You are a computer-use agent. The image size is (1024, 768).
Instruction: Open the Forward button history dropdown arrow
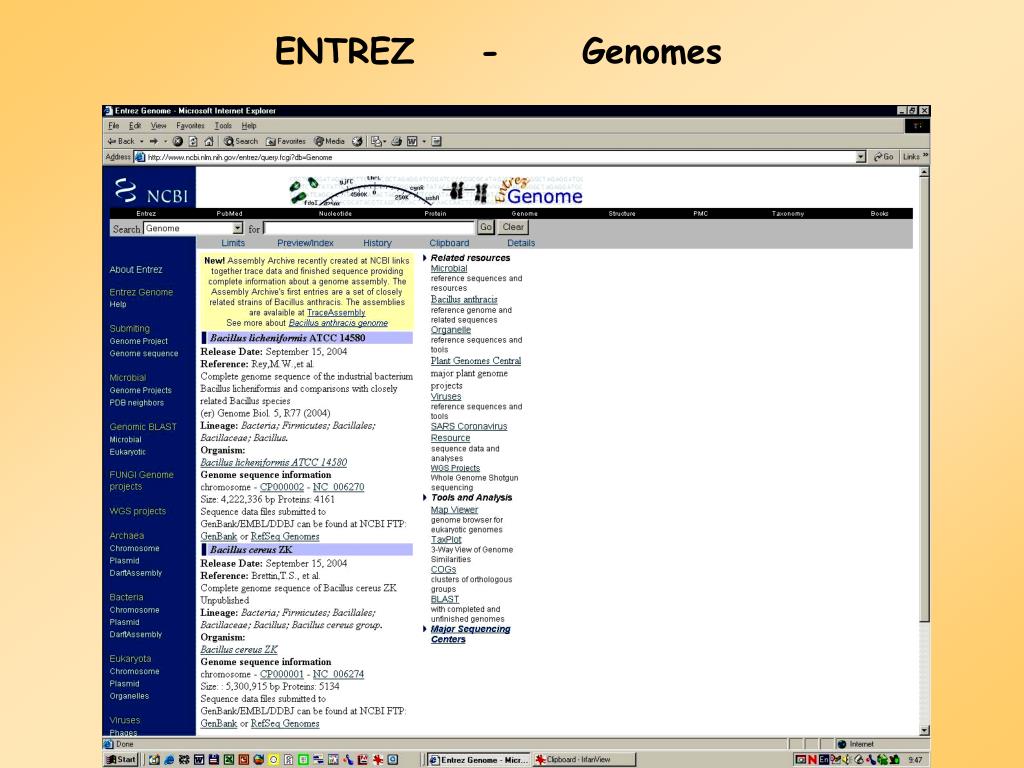click(165, 141)
